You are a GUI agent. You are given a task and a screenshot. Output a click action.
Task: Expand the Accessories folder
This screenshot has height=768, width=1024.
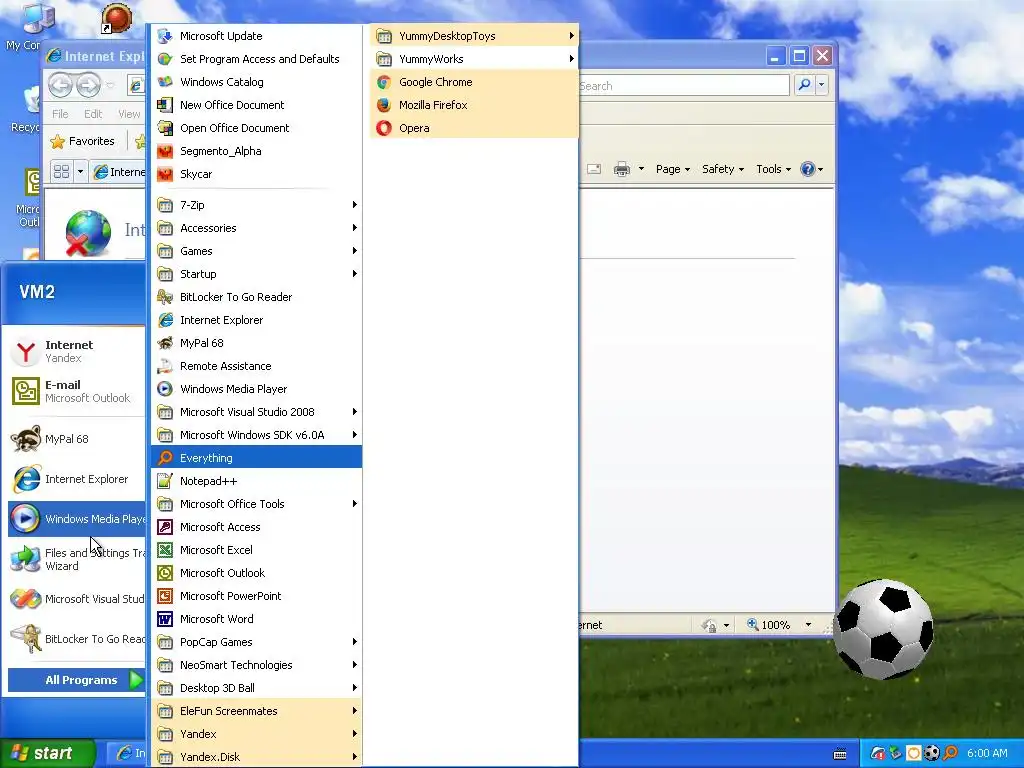(256, 228)
